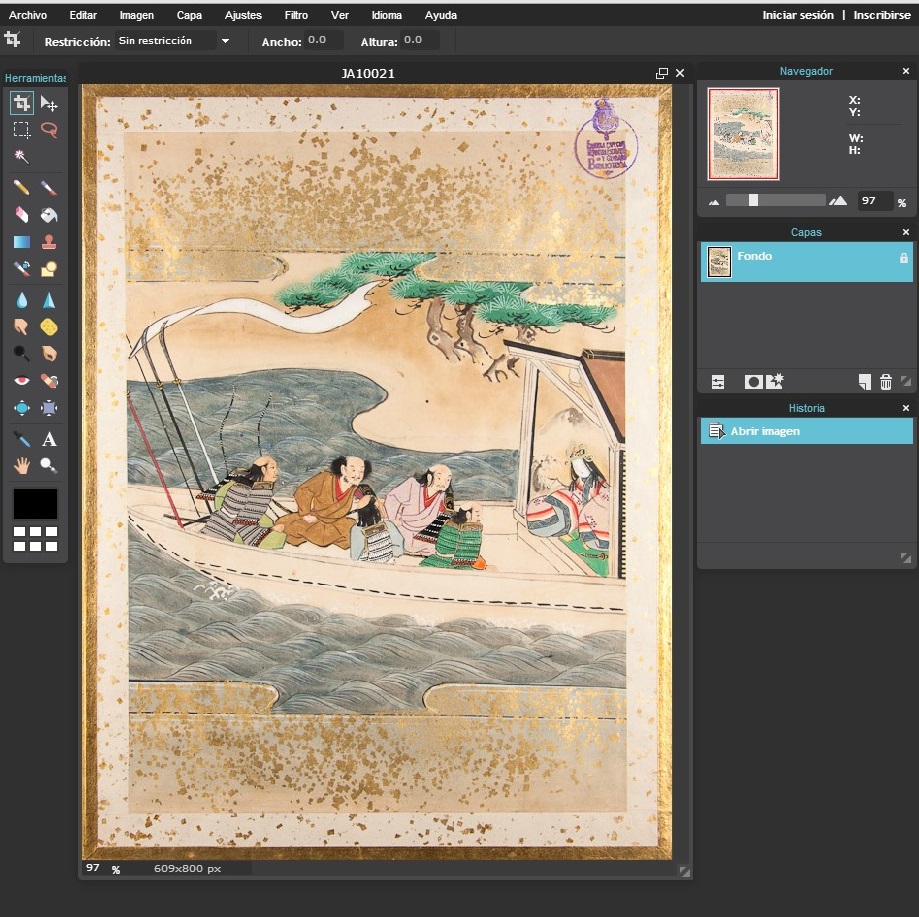
Task: Select the Crop tool in Herramientas
Action: pos(22,103)
